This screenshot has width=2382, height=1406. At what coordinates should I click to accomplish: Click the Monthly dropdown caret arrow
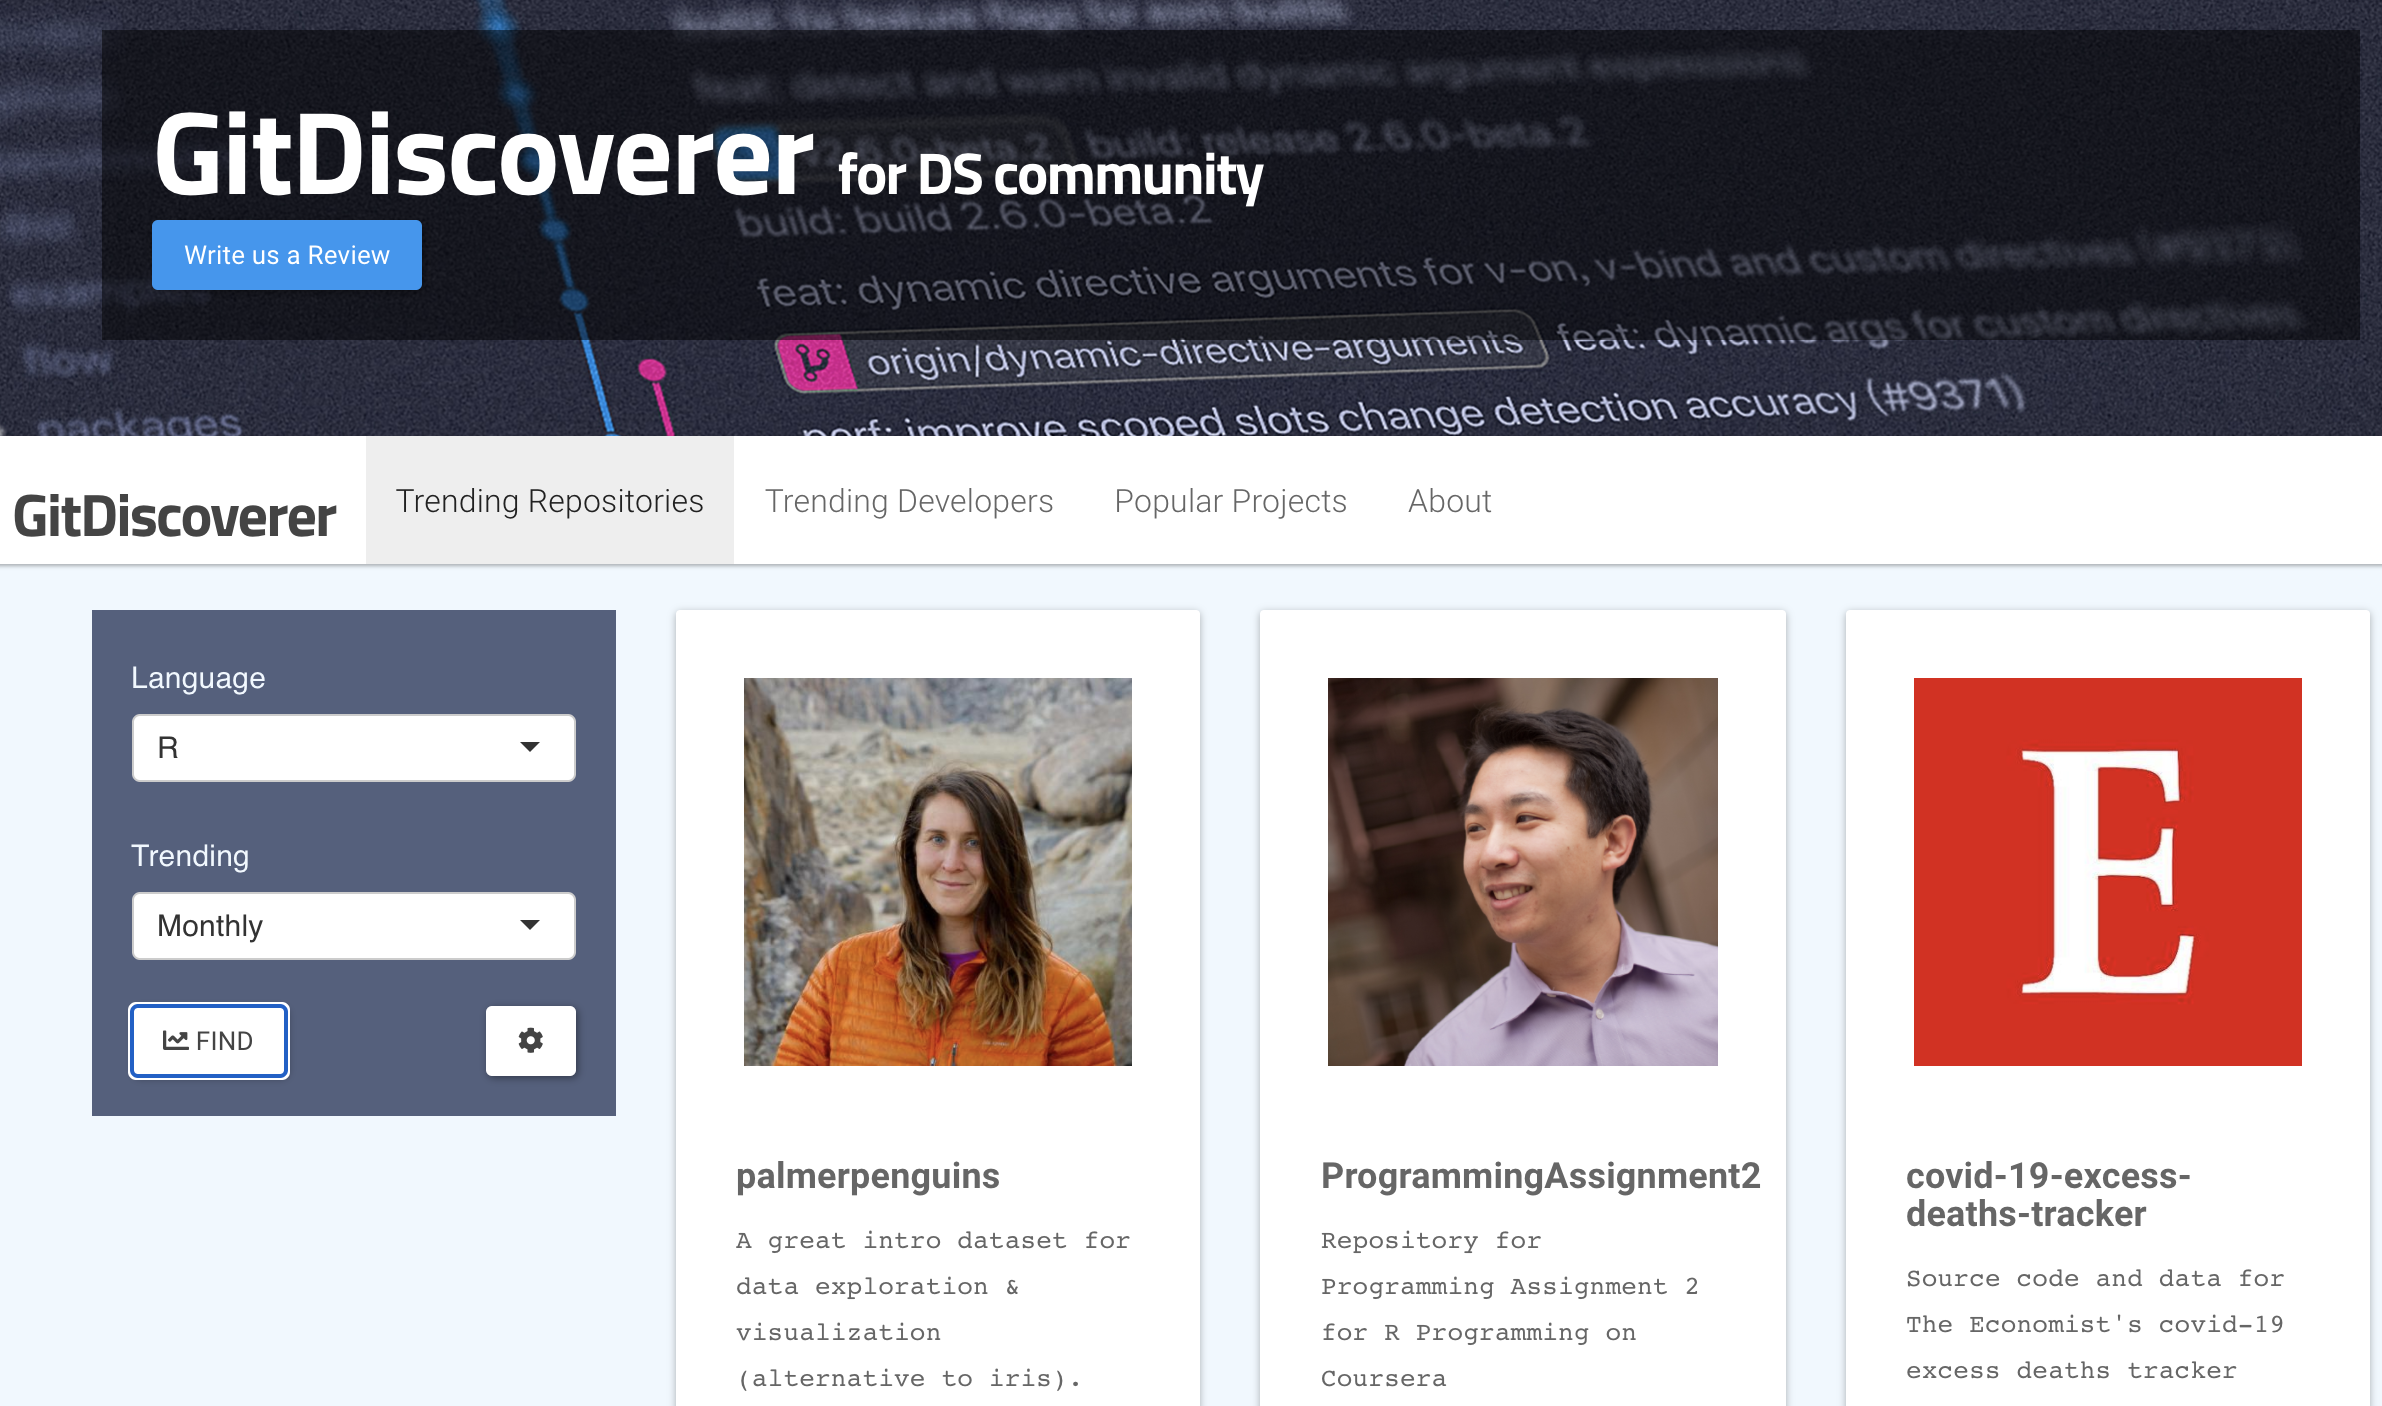click(x=530, y=925)
